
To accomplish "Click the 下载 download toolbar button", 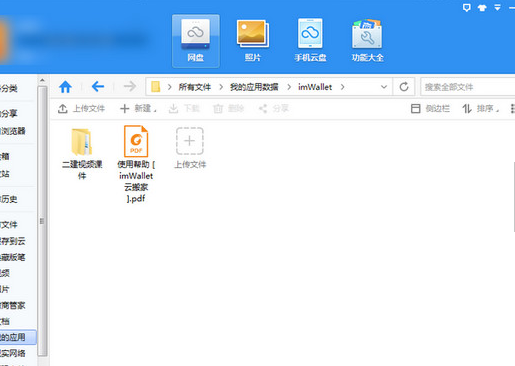I will pos(184,108).
